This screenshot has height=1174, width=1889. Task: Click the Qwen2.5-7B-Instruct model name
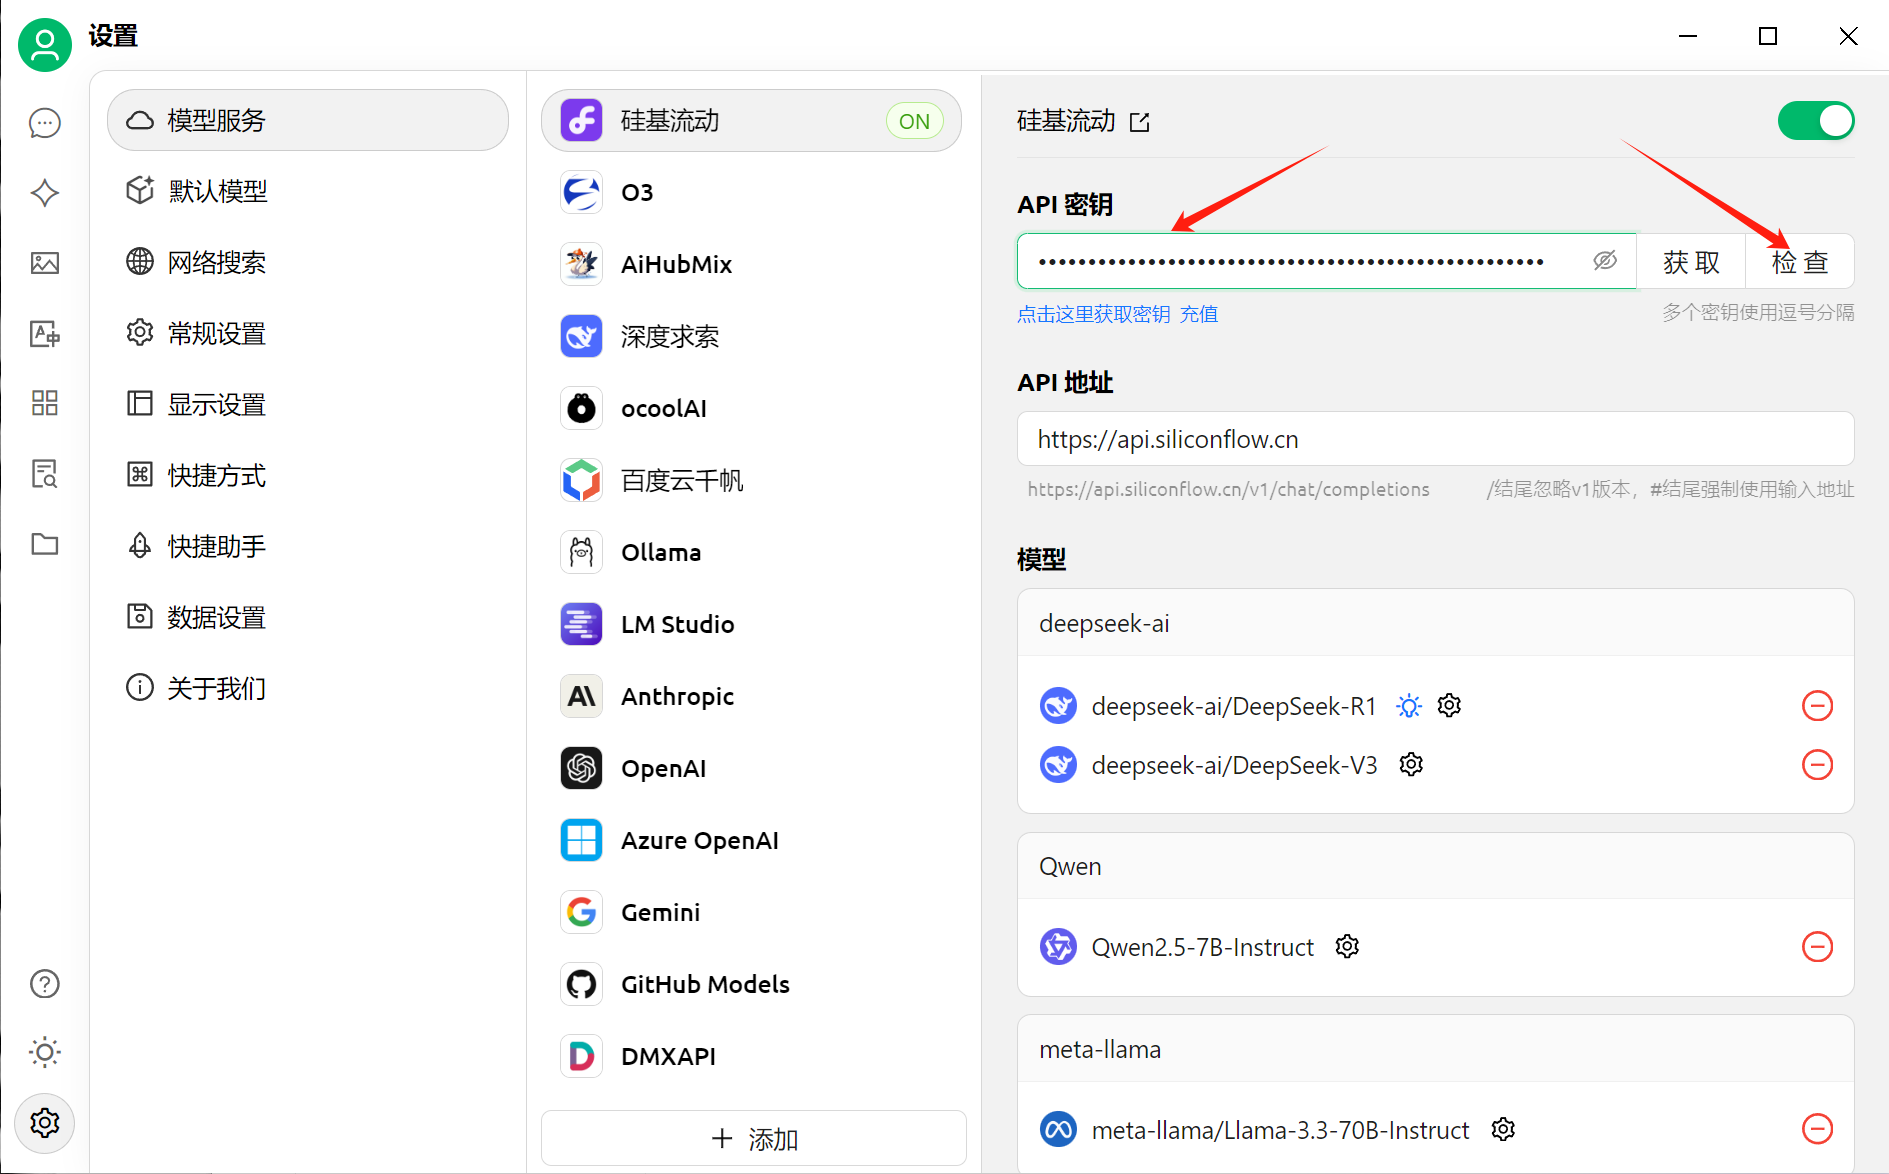tap(1203, 947)
